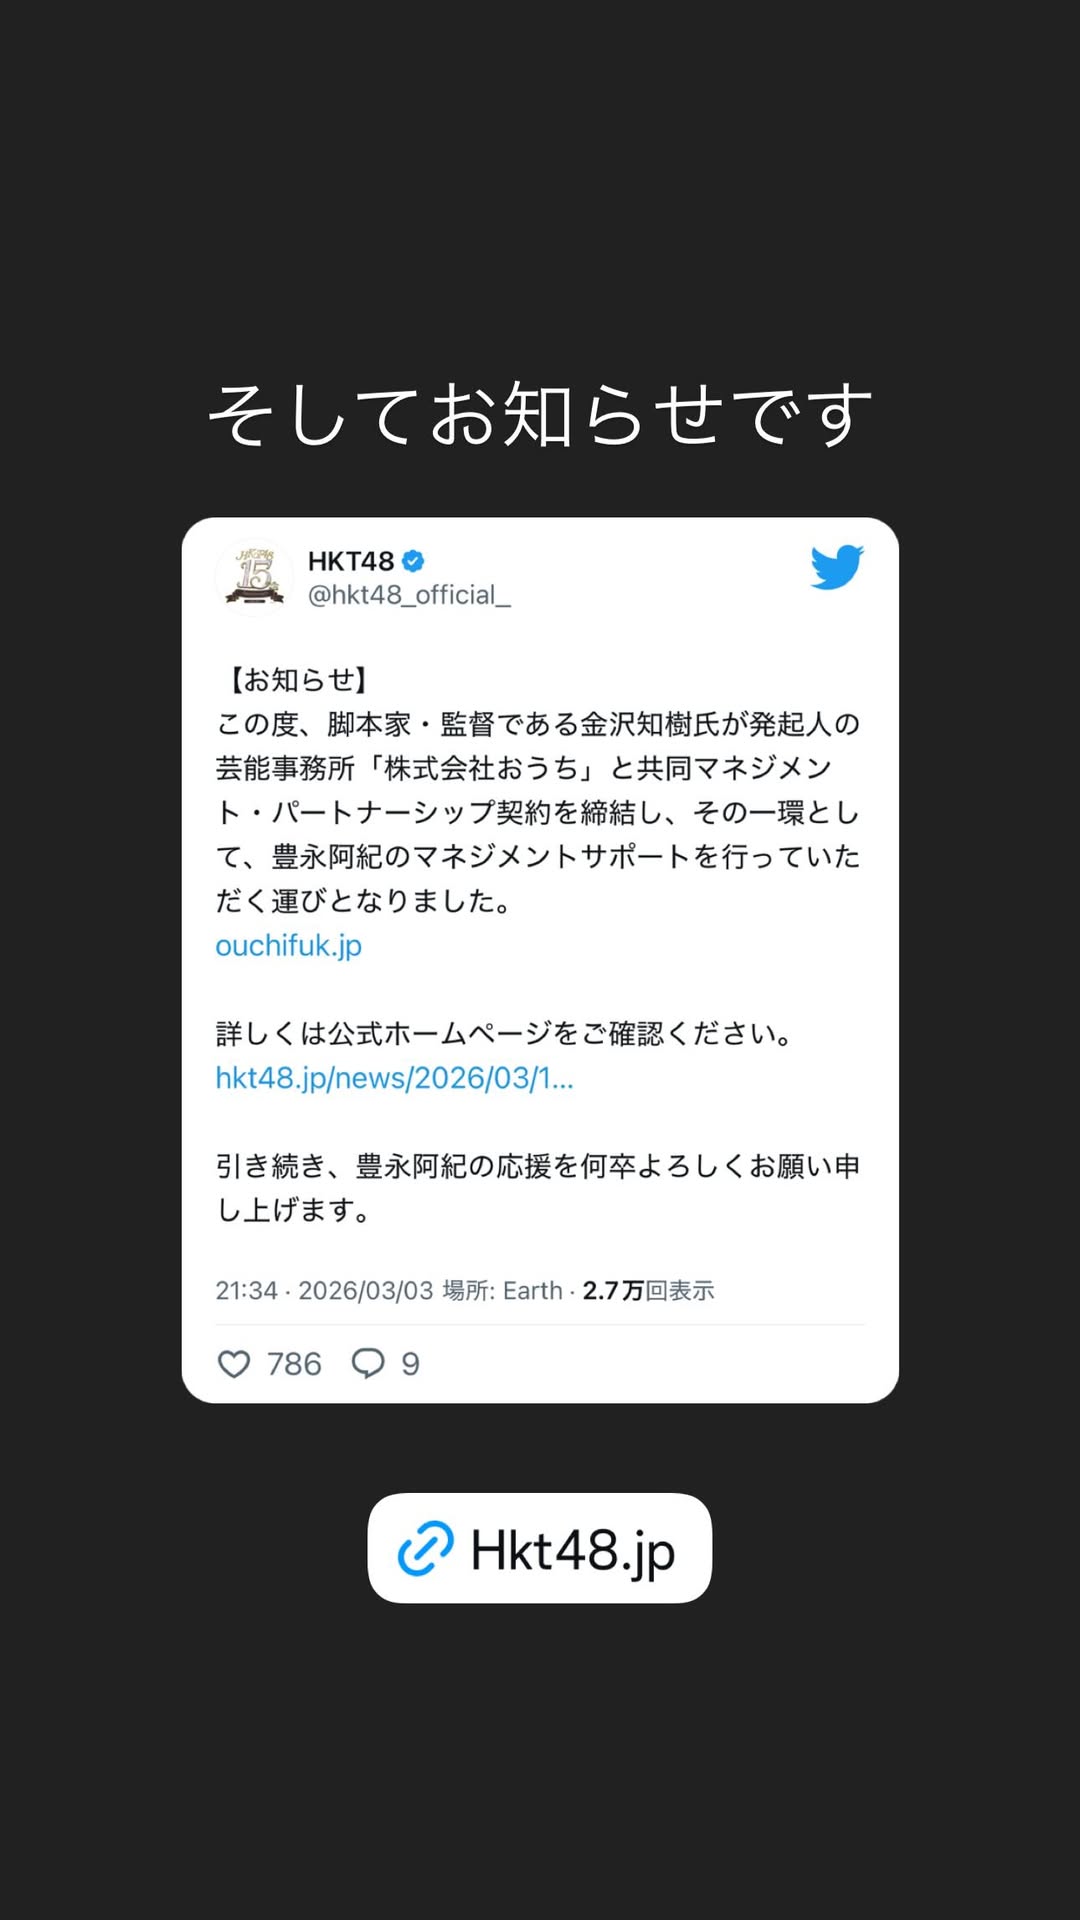Select the HKT48 account name
1080x1920 pixels.
click(351, 561)
